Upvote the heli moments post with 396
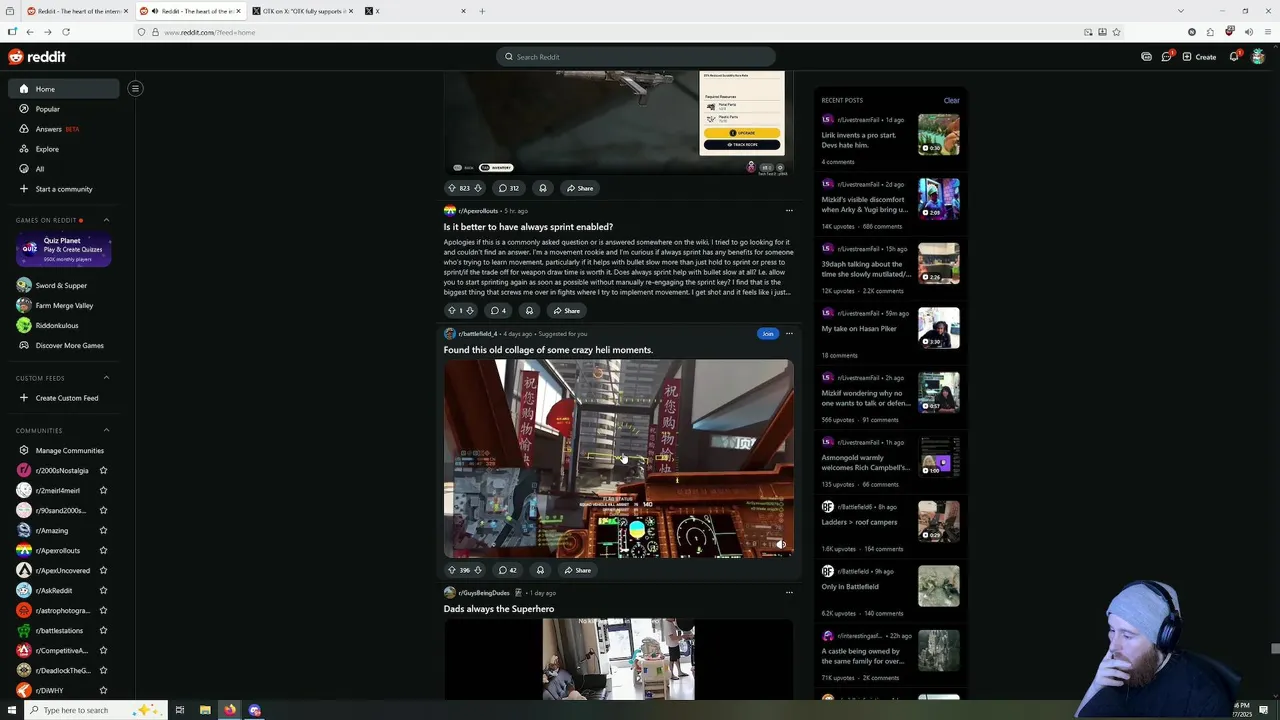 tap(451, 570)
